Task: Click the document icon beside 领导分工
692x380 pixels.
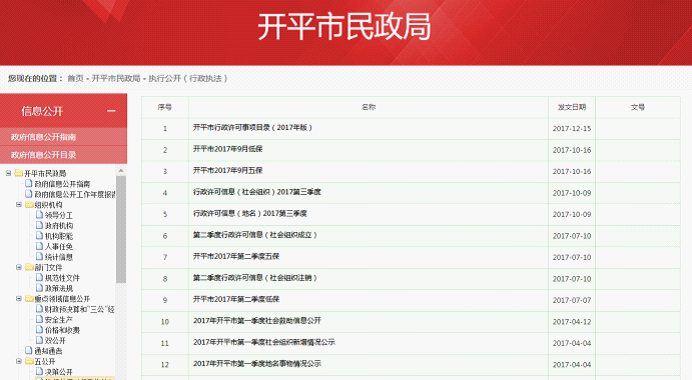Action: (x=39, y=215)
